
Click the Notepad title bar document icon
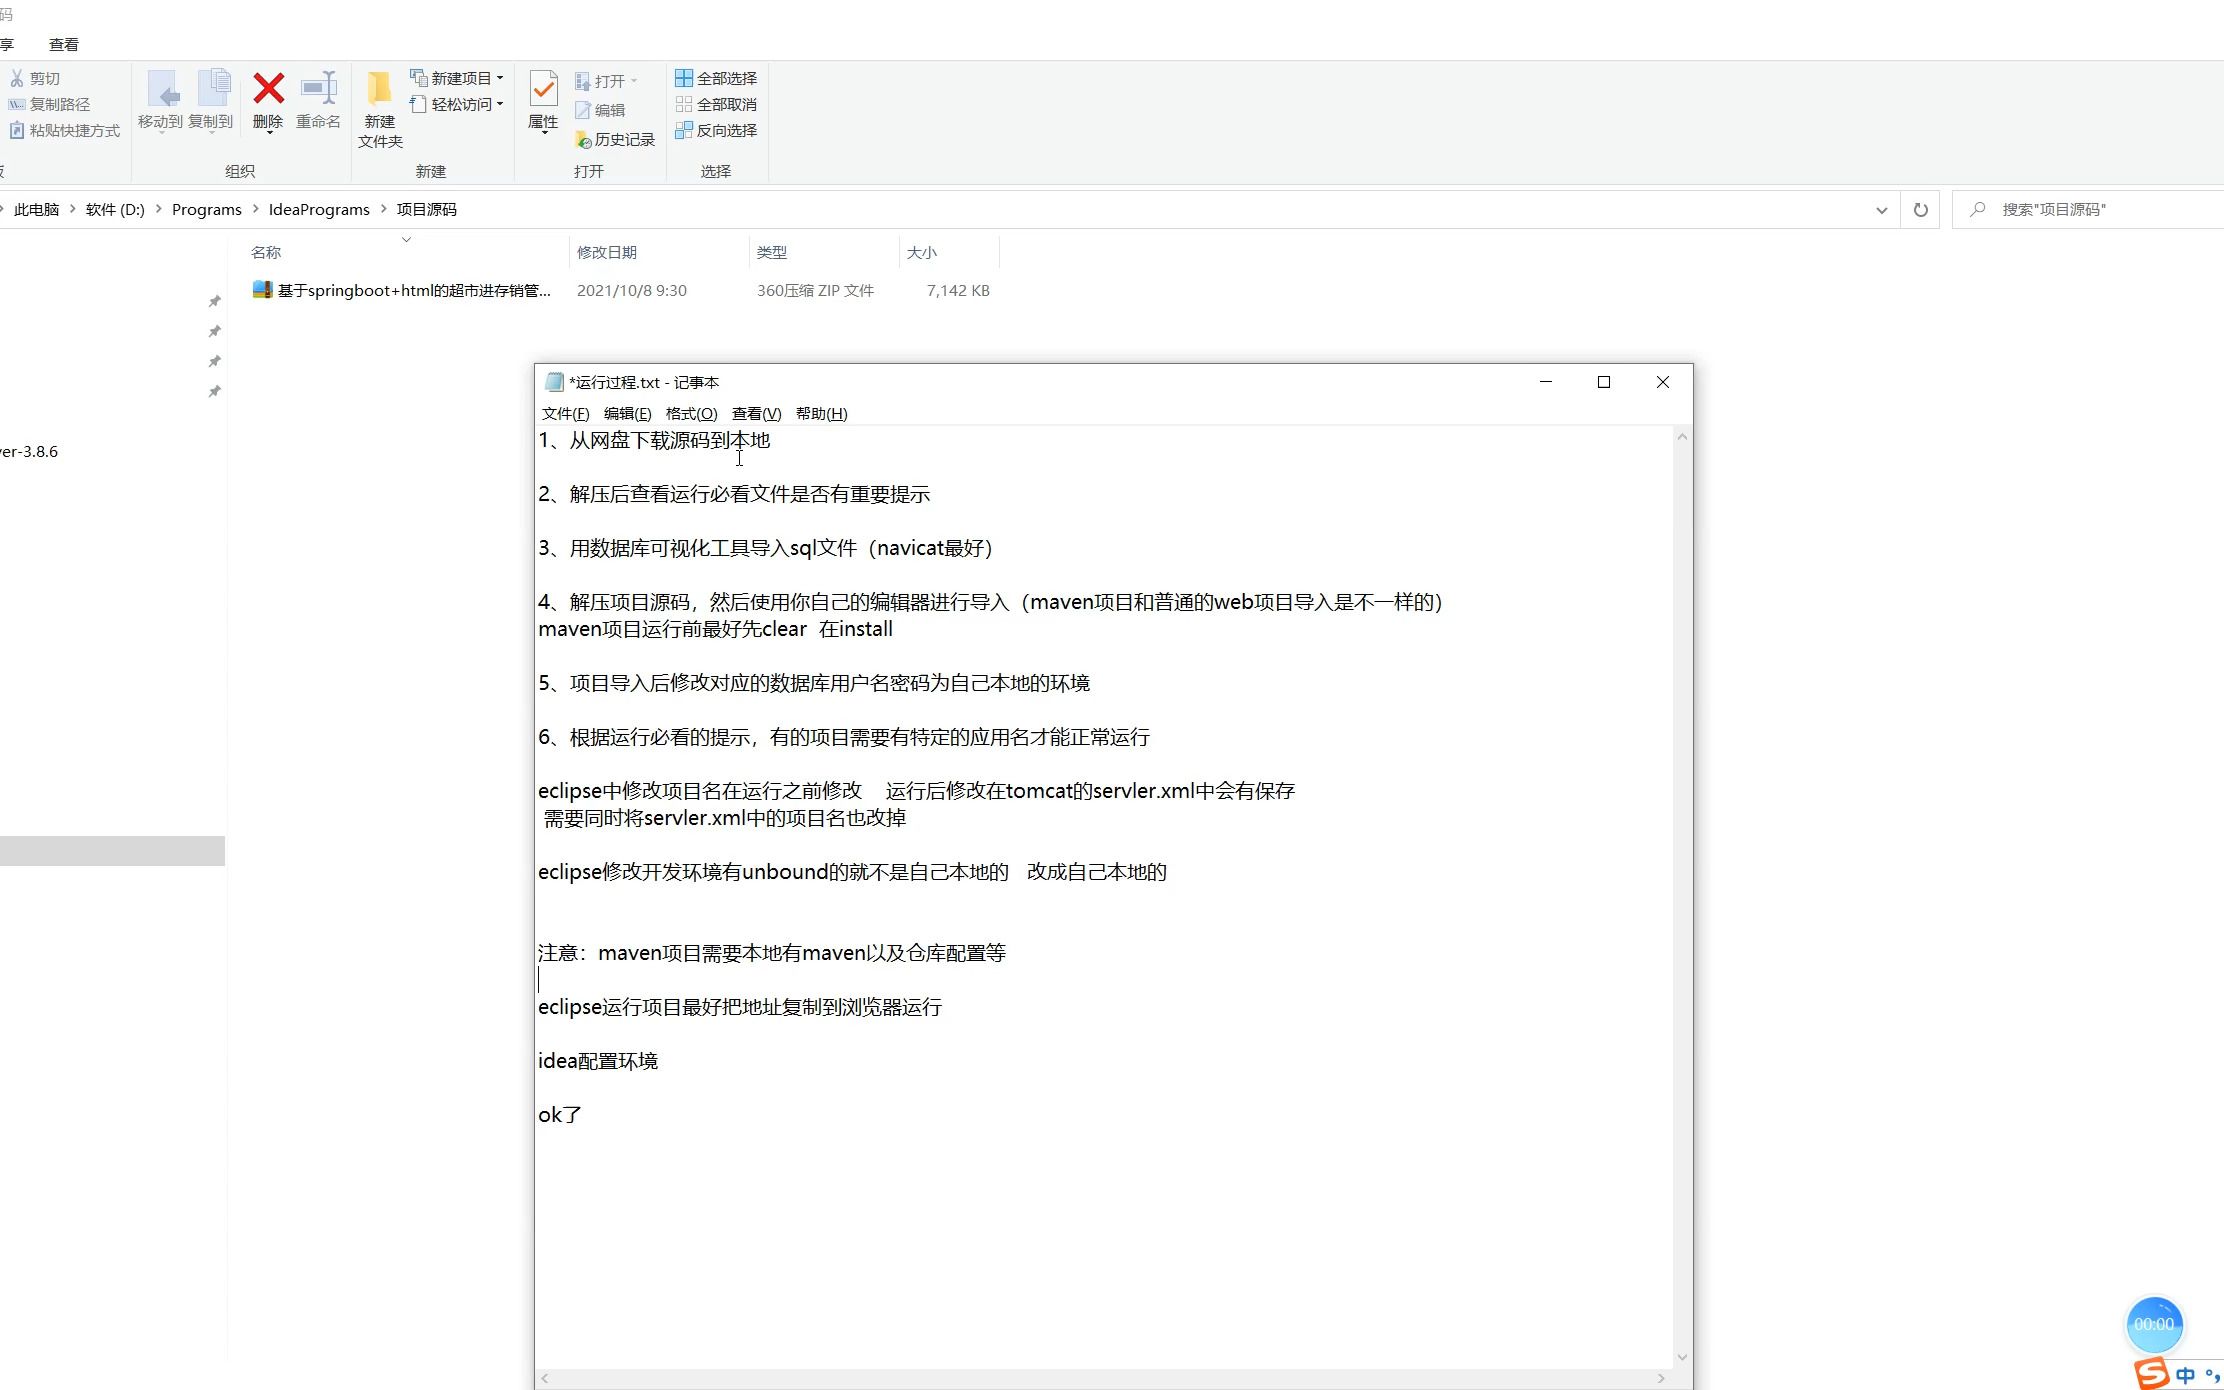tap(554, 382)
